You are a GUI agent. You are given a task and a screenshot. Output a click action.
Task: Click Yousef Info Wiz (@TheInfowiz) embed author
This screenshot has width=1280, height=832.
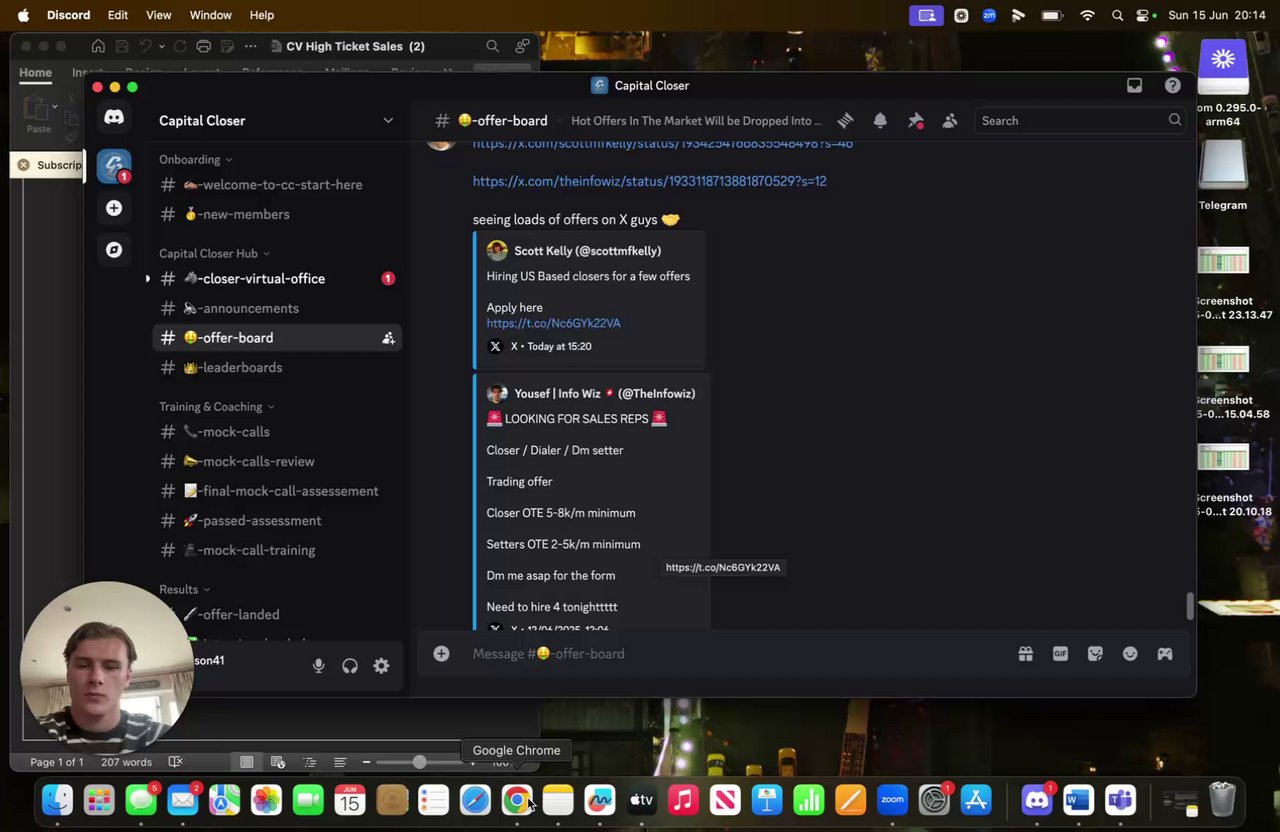(x=604, y=394)
